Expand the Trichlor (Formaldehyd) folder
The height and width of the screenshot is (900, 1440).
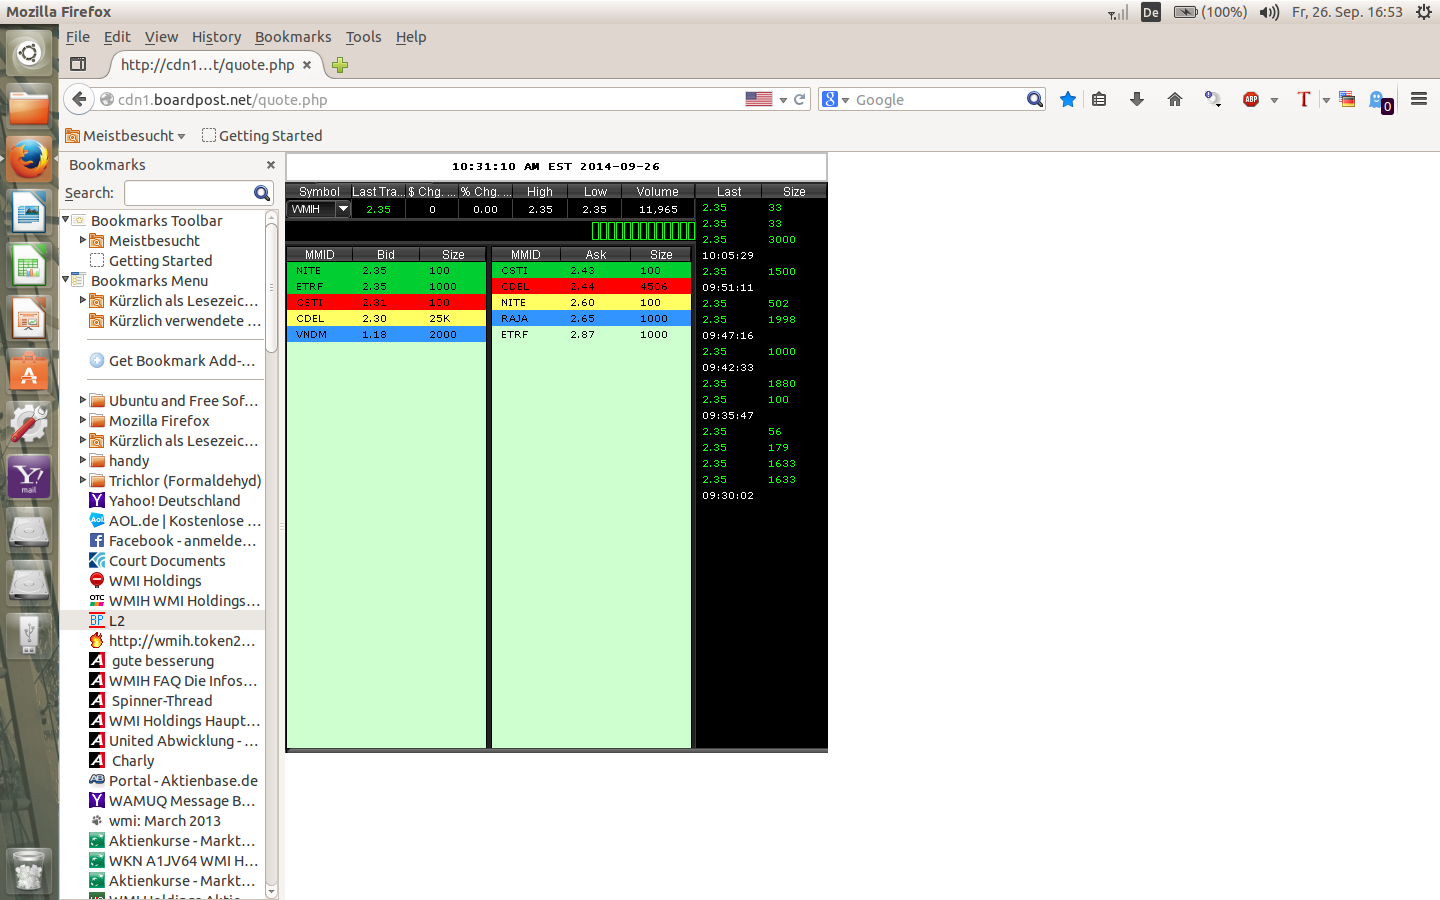[83, 480]
